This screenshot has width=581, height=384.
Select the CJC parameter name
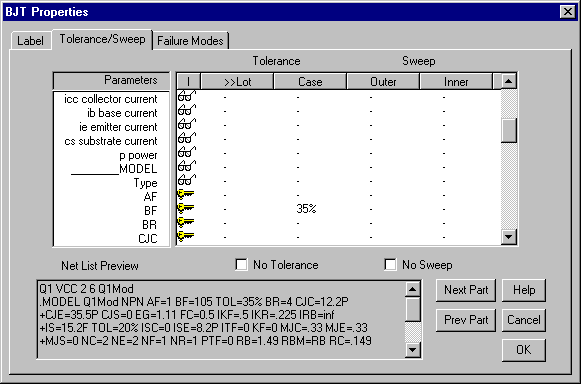(x=148, y=239)
